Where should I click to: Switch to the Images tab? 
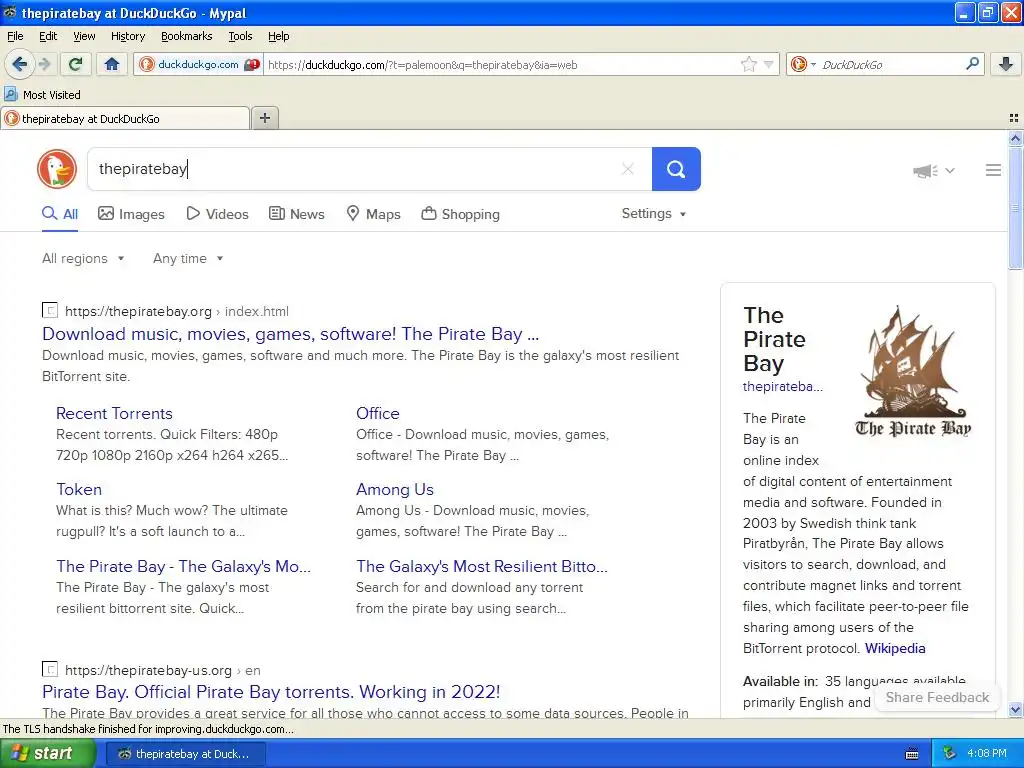coord(131,214)
